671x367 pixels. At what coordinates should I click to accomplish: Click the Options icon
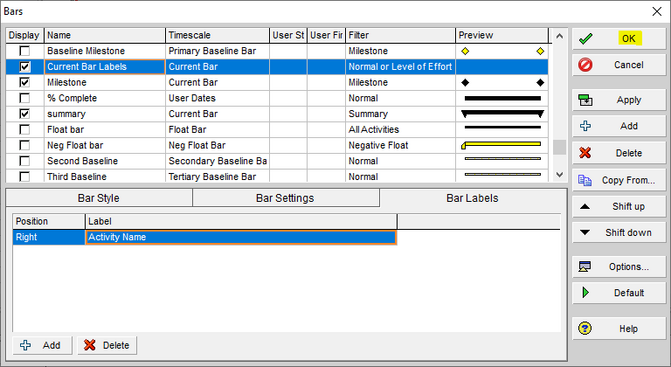[x=585, y=266]
